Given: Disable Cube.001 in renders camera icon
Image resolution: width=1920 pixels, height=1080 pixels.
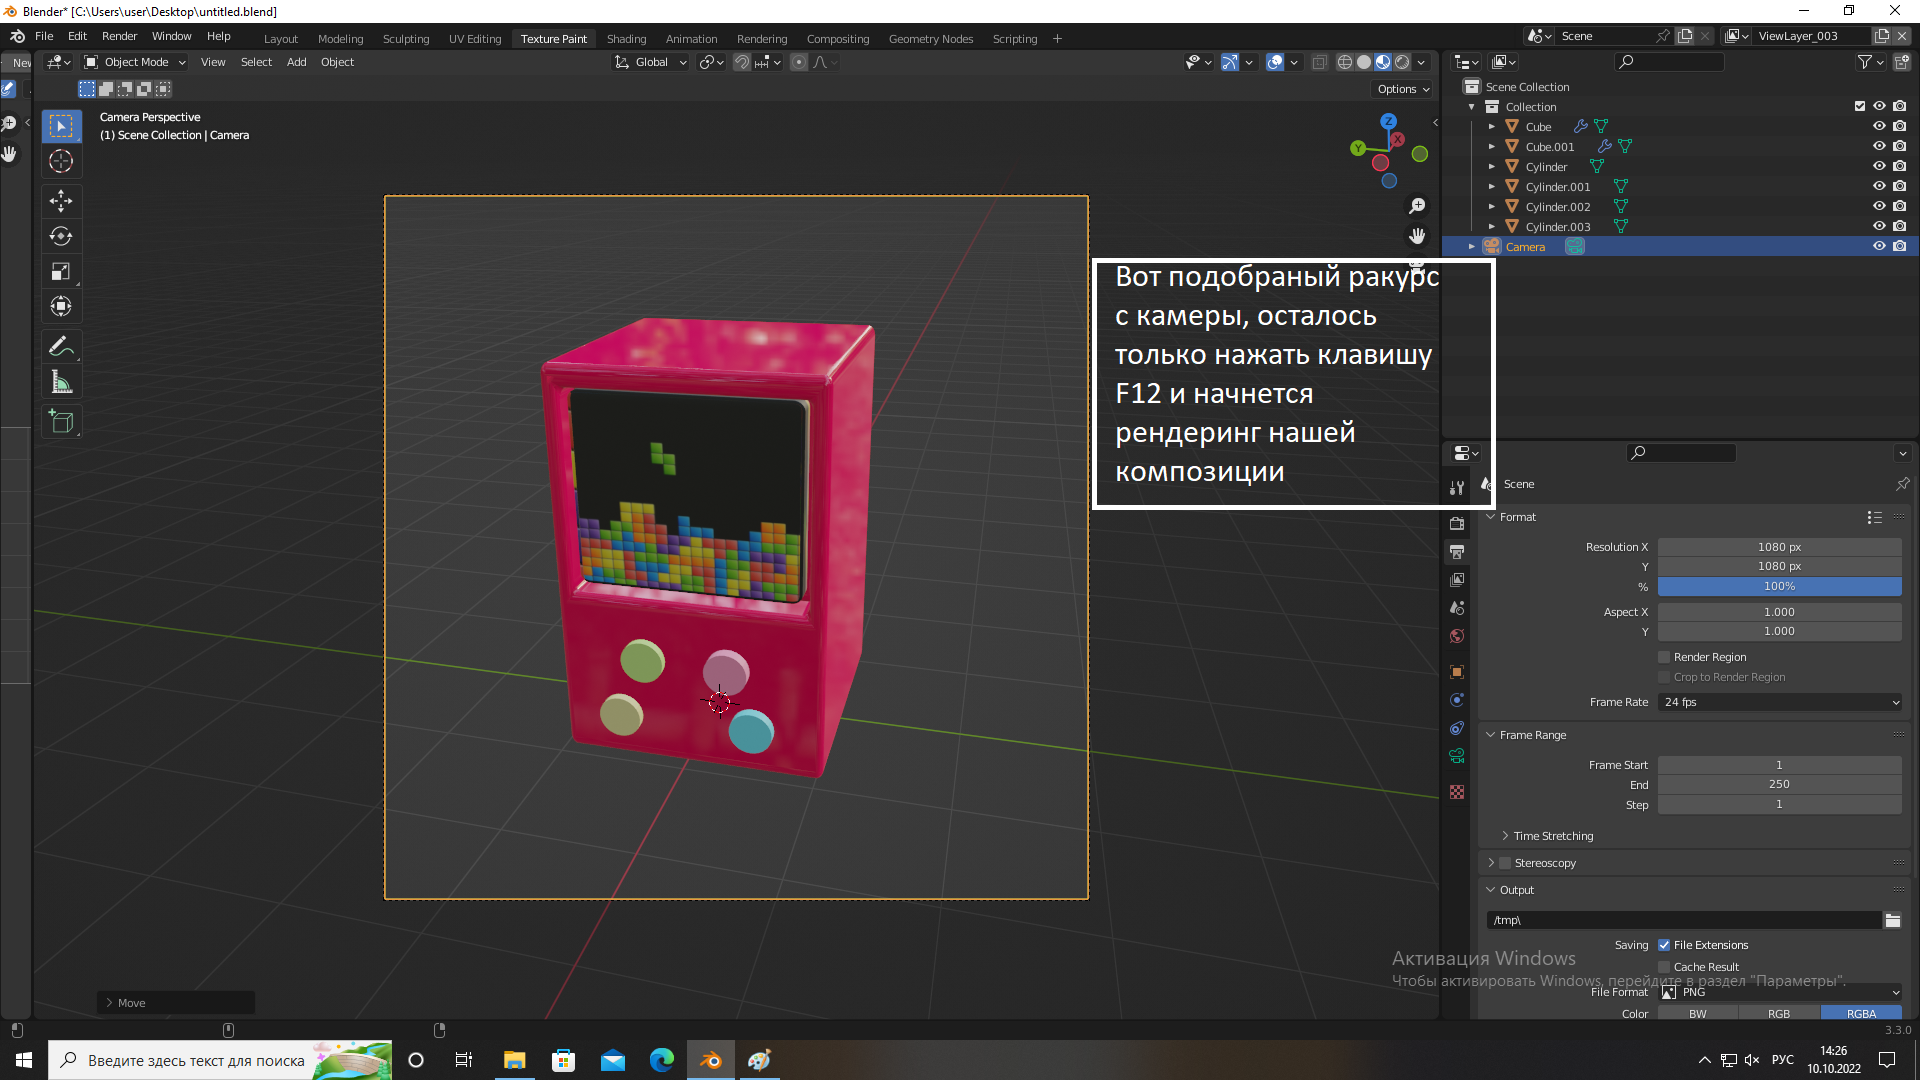Looking at the screenshot, I should coord(1899,146).
